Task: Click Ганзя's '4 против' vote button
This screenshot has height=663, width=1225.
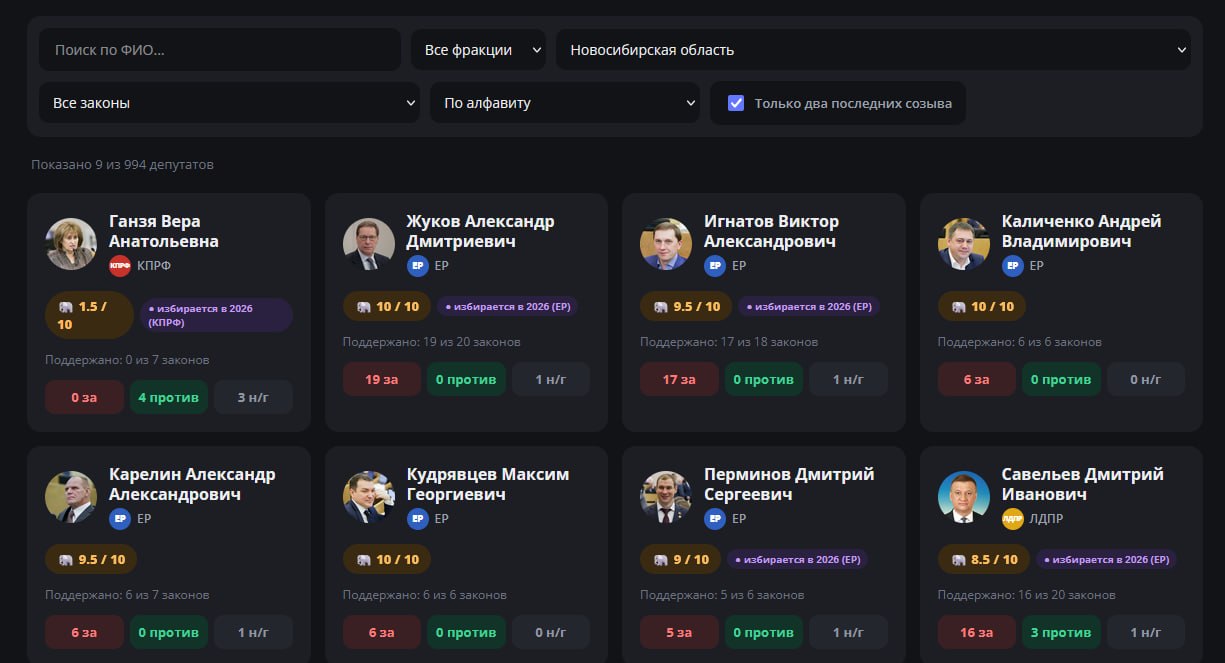Action: [x=169, y=397]
